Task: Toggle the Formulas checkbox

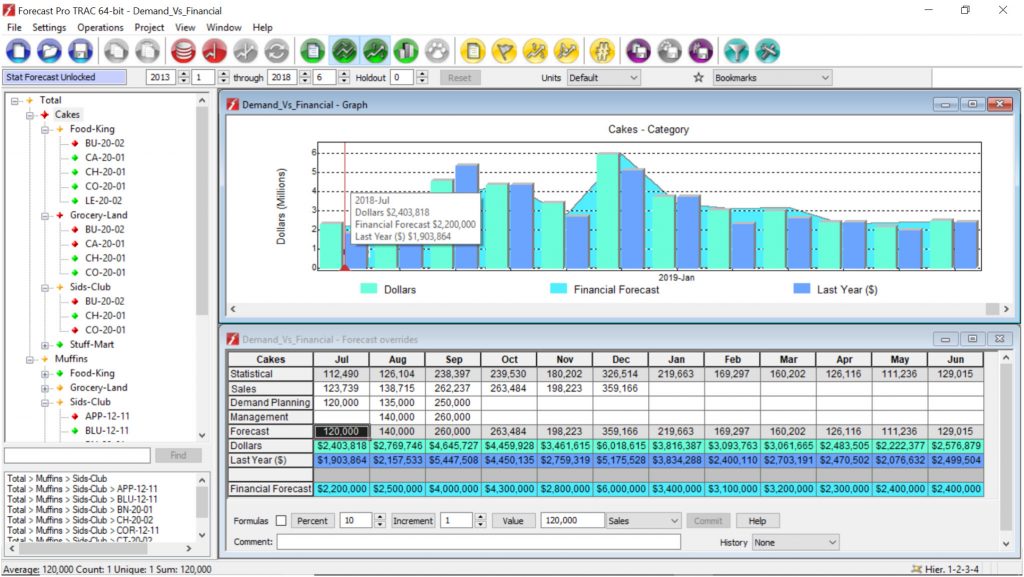Action: [x=281, y=521]
